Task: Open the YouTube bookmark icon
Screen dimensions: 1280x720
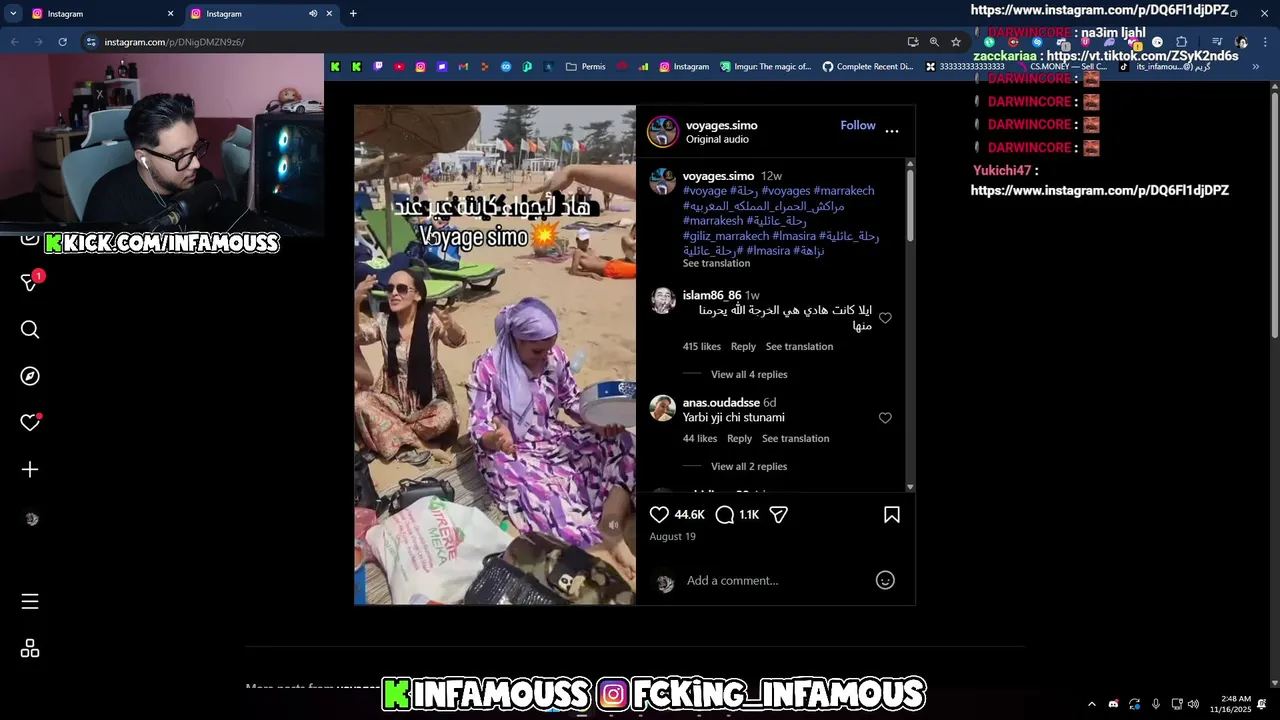Action: [x=399, y=67]
